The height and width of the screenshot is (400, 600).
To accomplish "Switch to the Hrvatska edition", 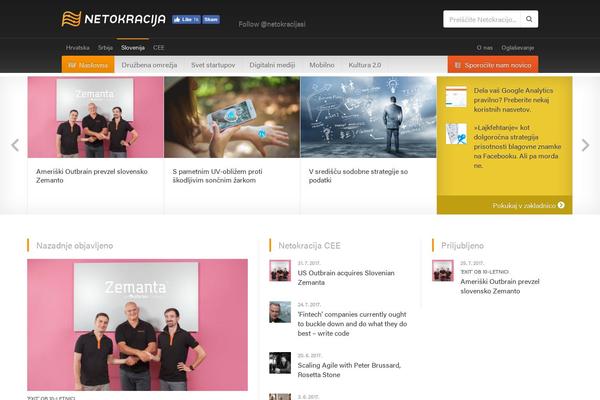I will pyautogui.click(x=78, y=47).
